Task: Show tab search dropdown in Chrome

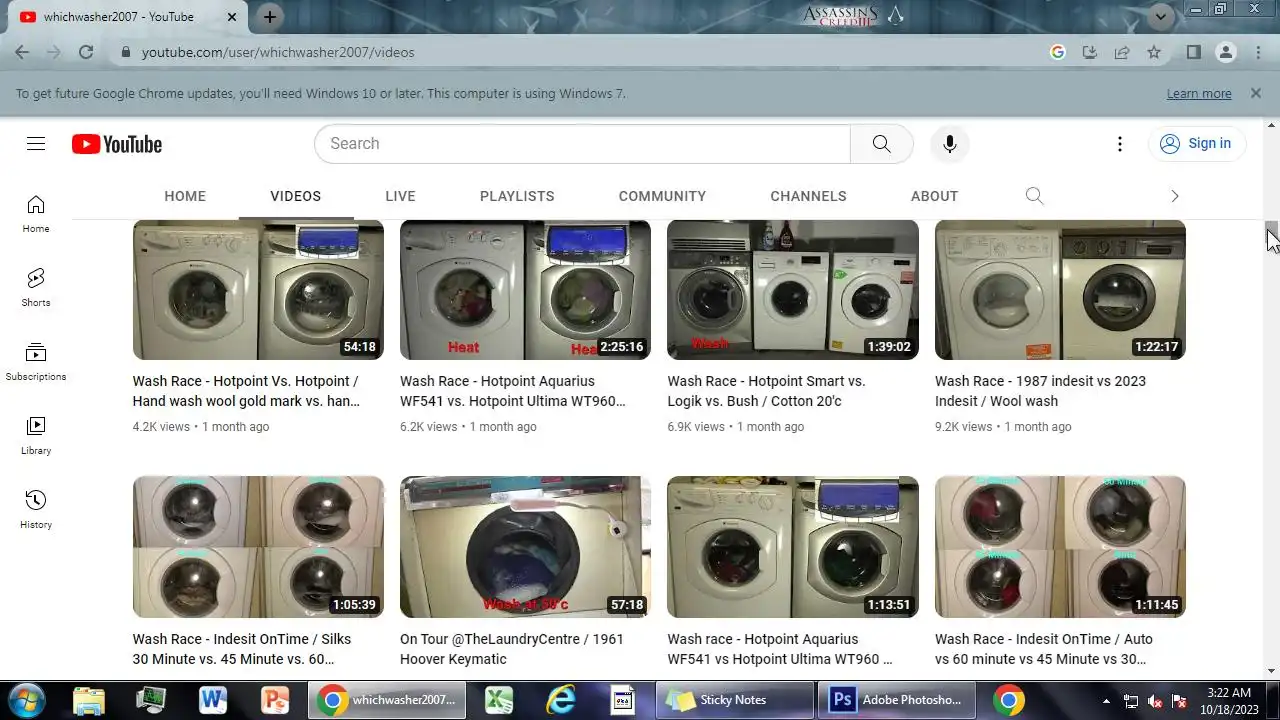Action: pos(1161,16)
